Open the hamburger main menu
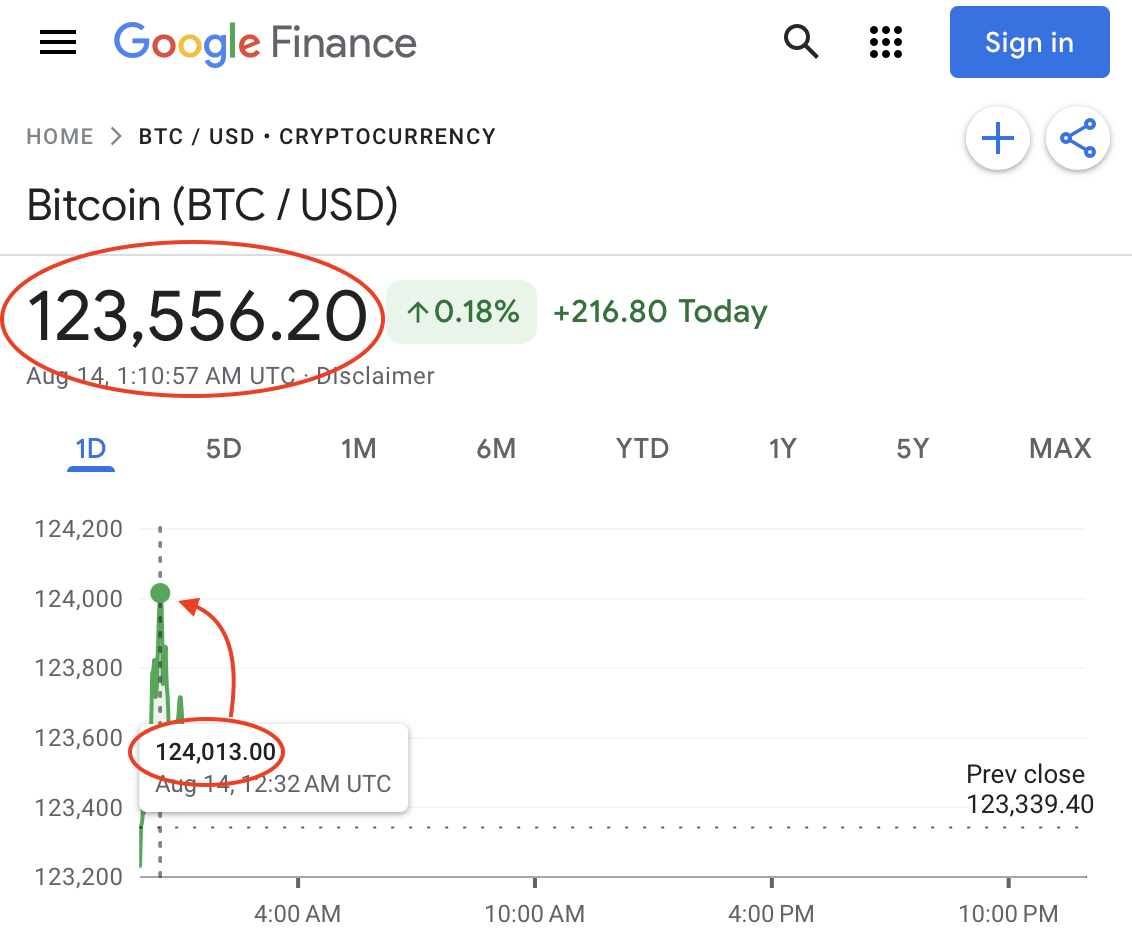Screen dimensions: 1132x950 click(x=58, y=42)
